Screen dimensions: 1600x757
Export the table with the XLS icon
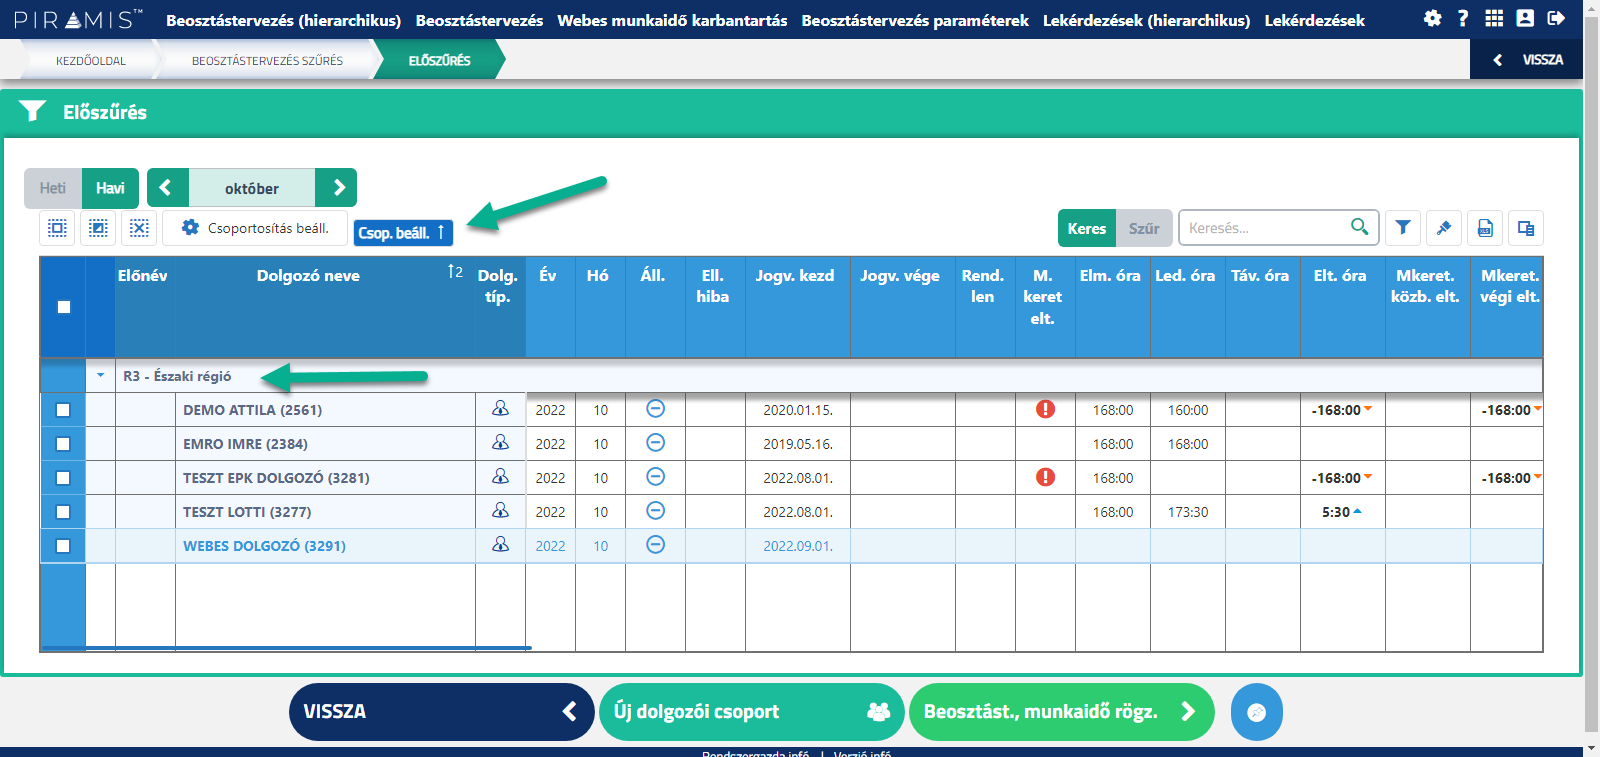tap(1485, 228)
